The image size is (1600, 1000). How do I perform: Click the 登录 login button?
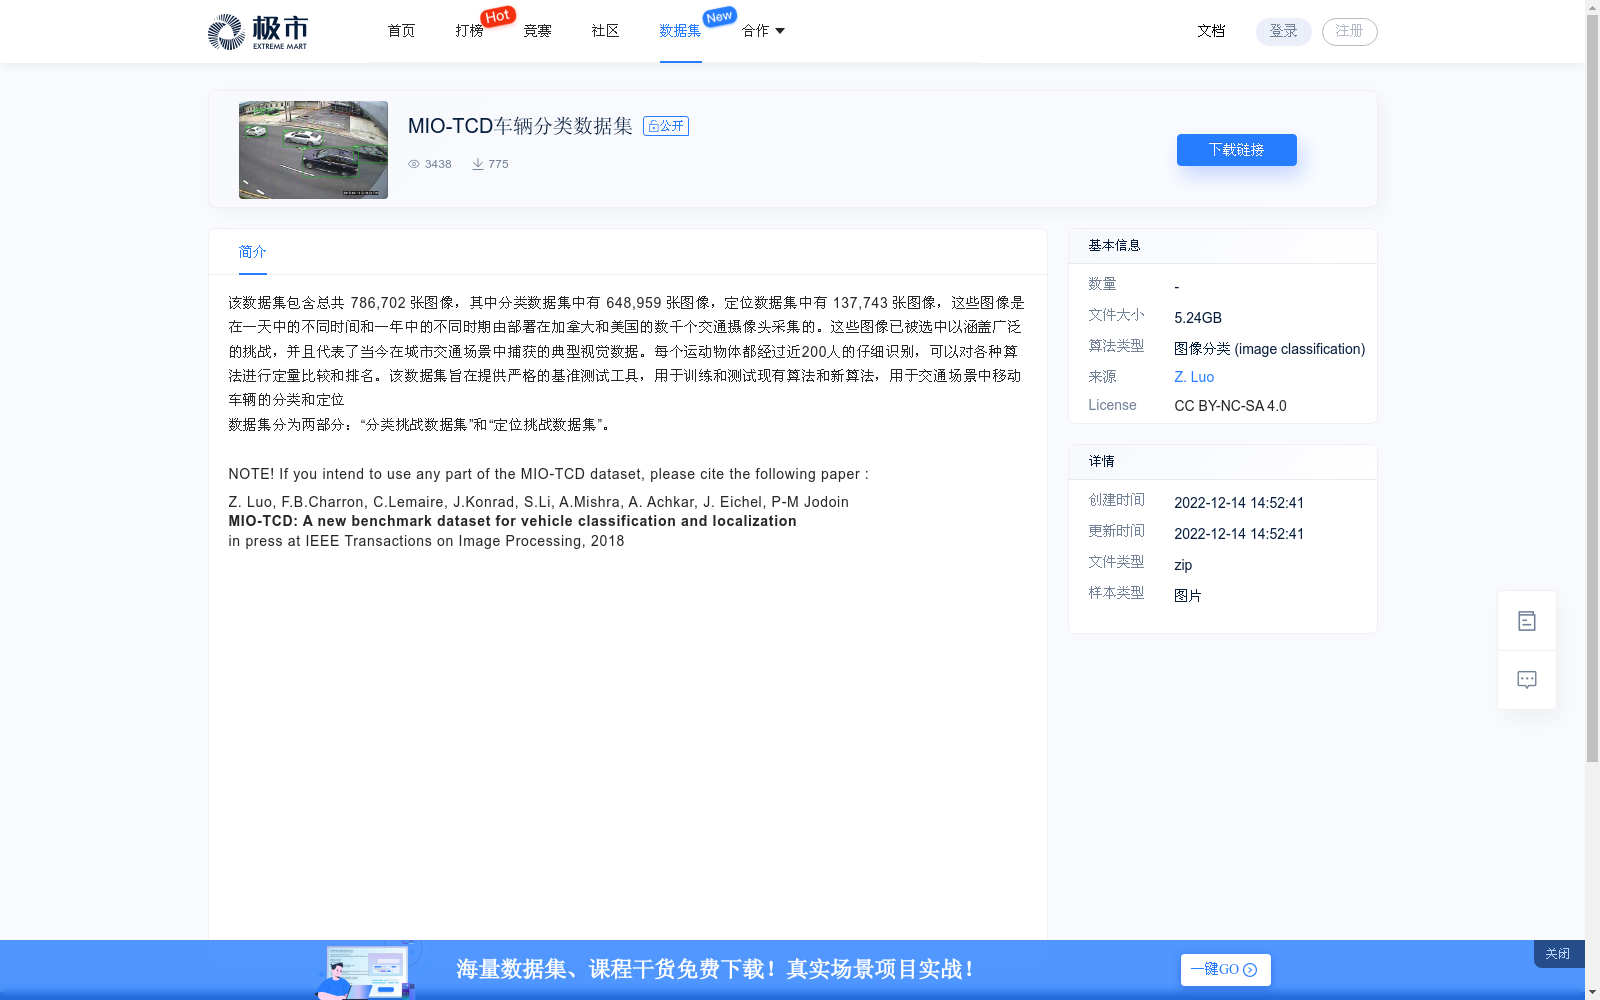click(x=1284, y=32)
